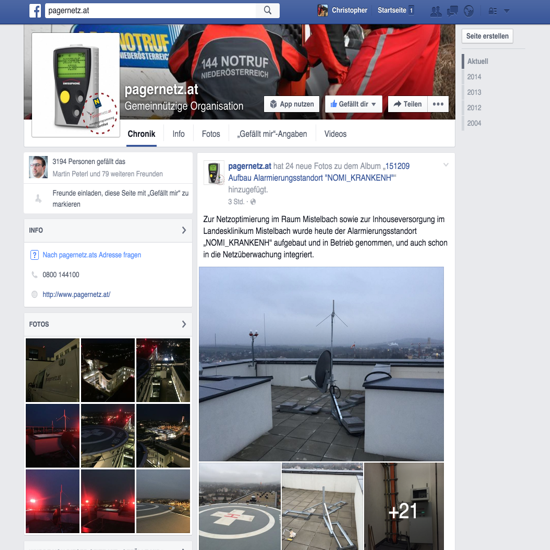Click Nach pagernetz.ats Adresse fragen

92,255
